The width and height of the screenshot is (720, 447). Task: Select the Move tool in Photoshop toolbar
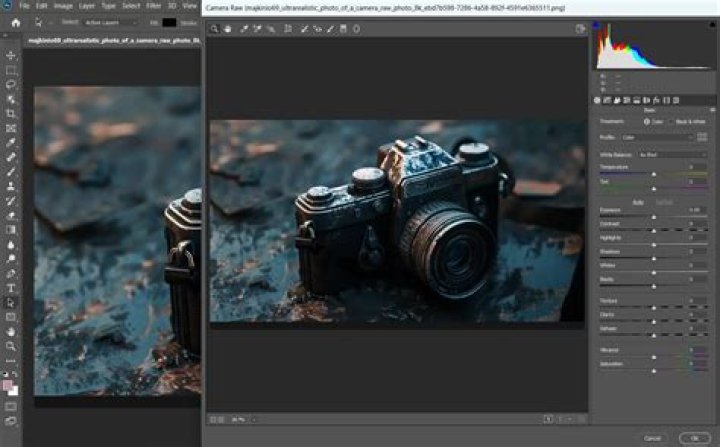coord(11,56)
